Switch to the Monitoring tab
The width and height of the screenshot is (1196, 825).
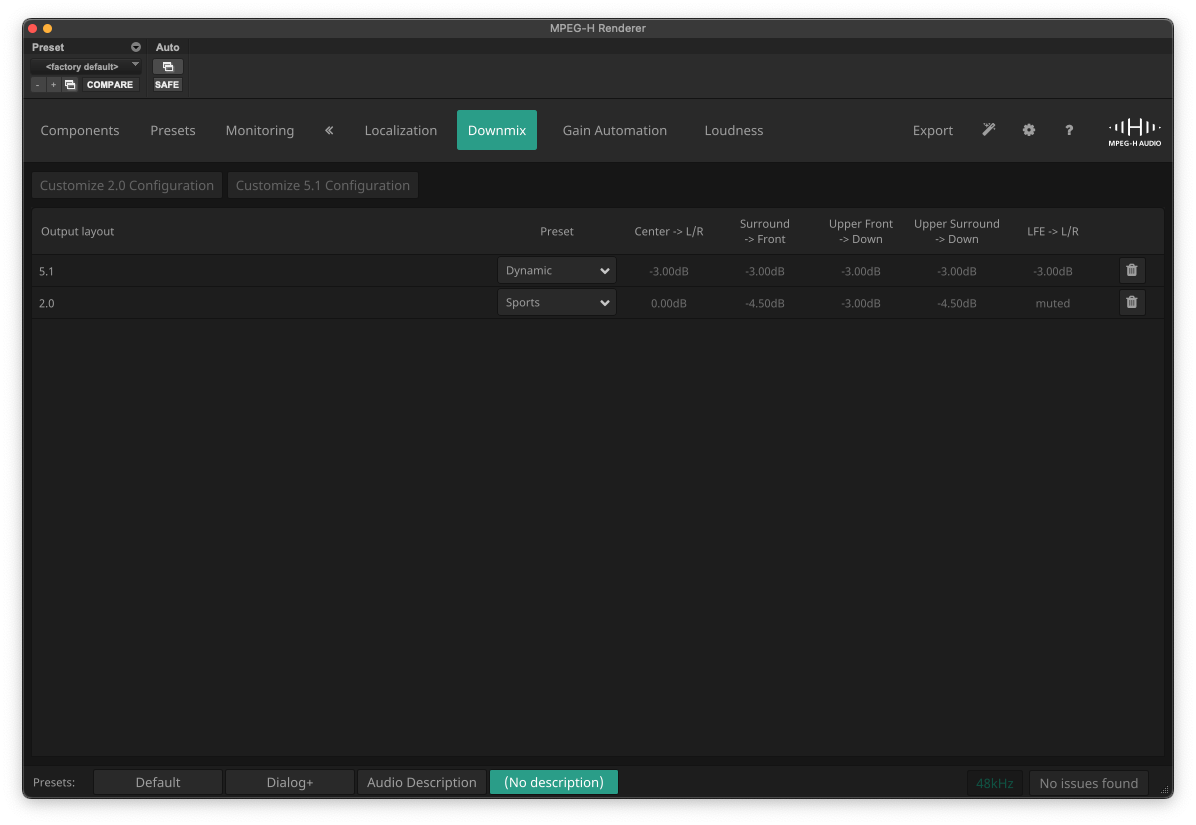click(x=260, y=130)
